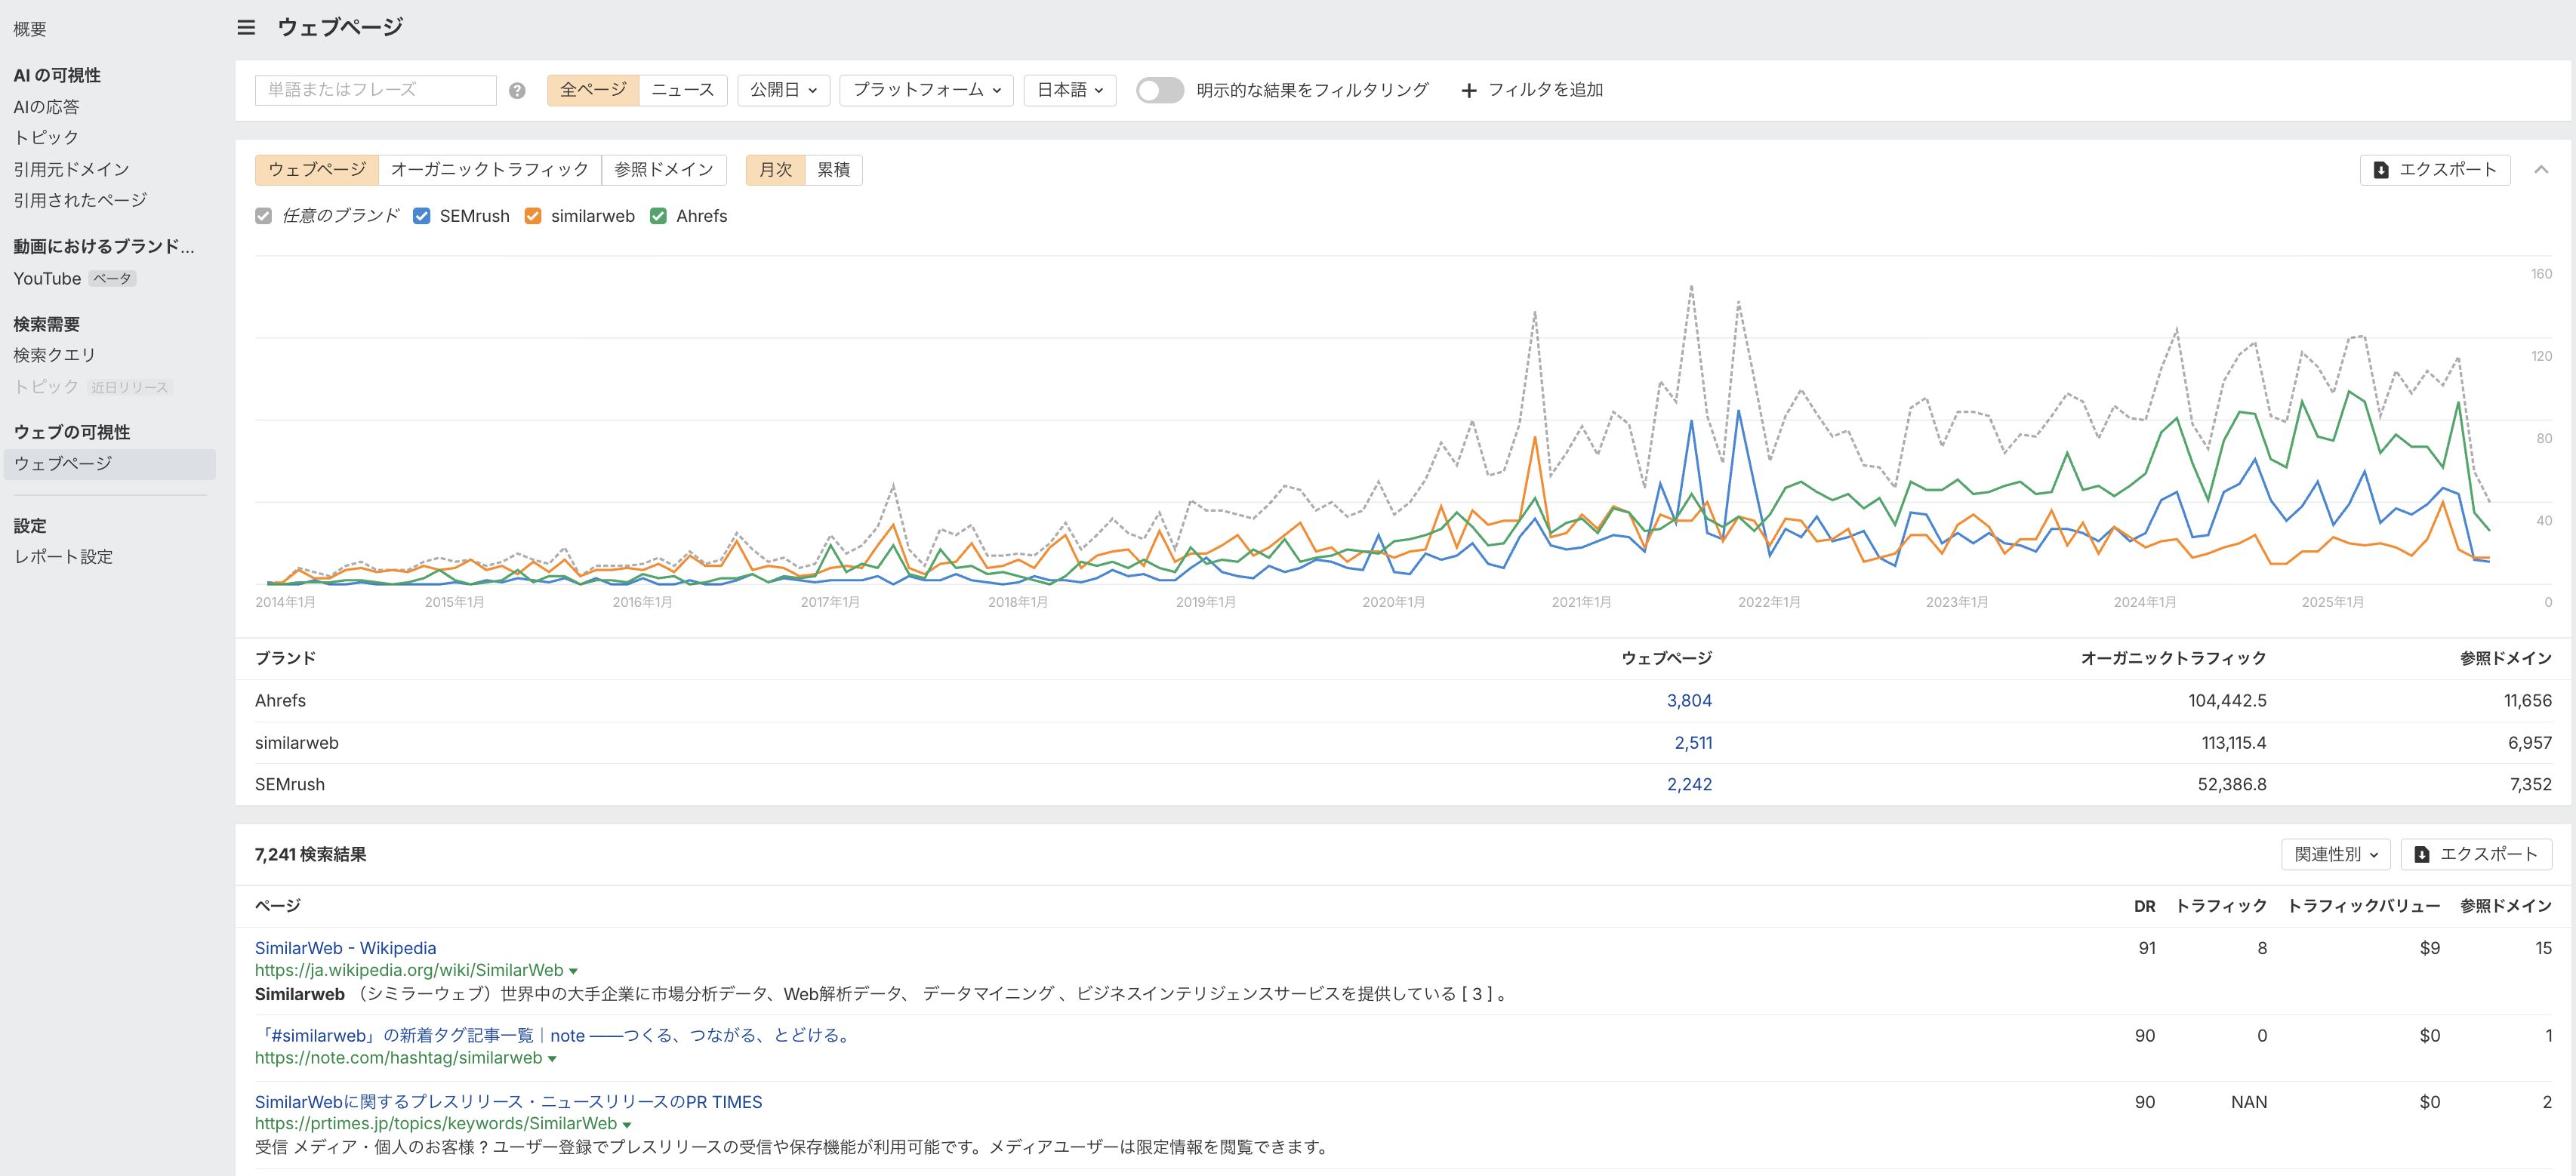Uncheck the similarweb brand checkbox
Screen dimensions: 2576x1176
(x=533, y=216)
